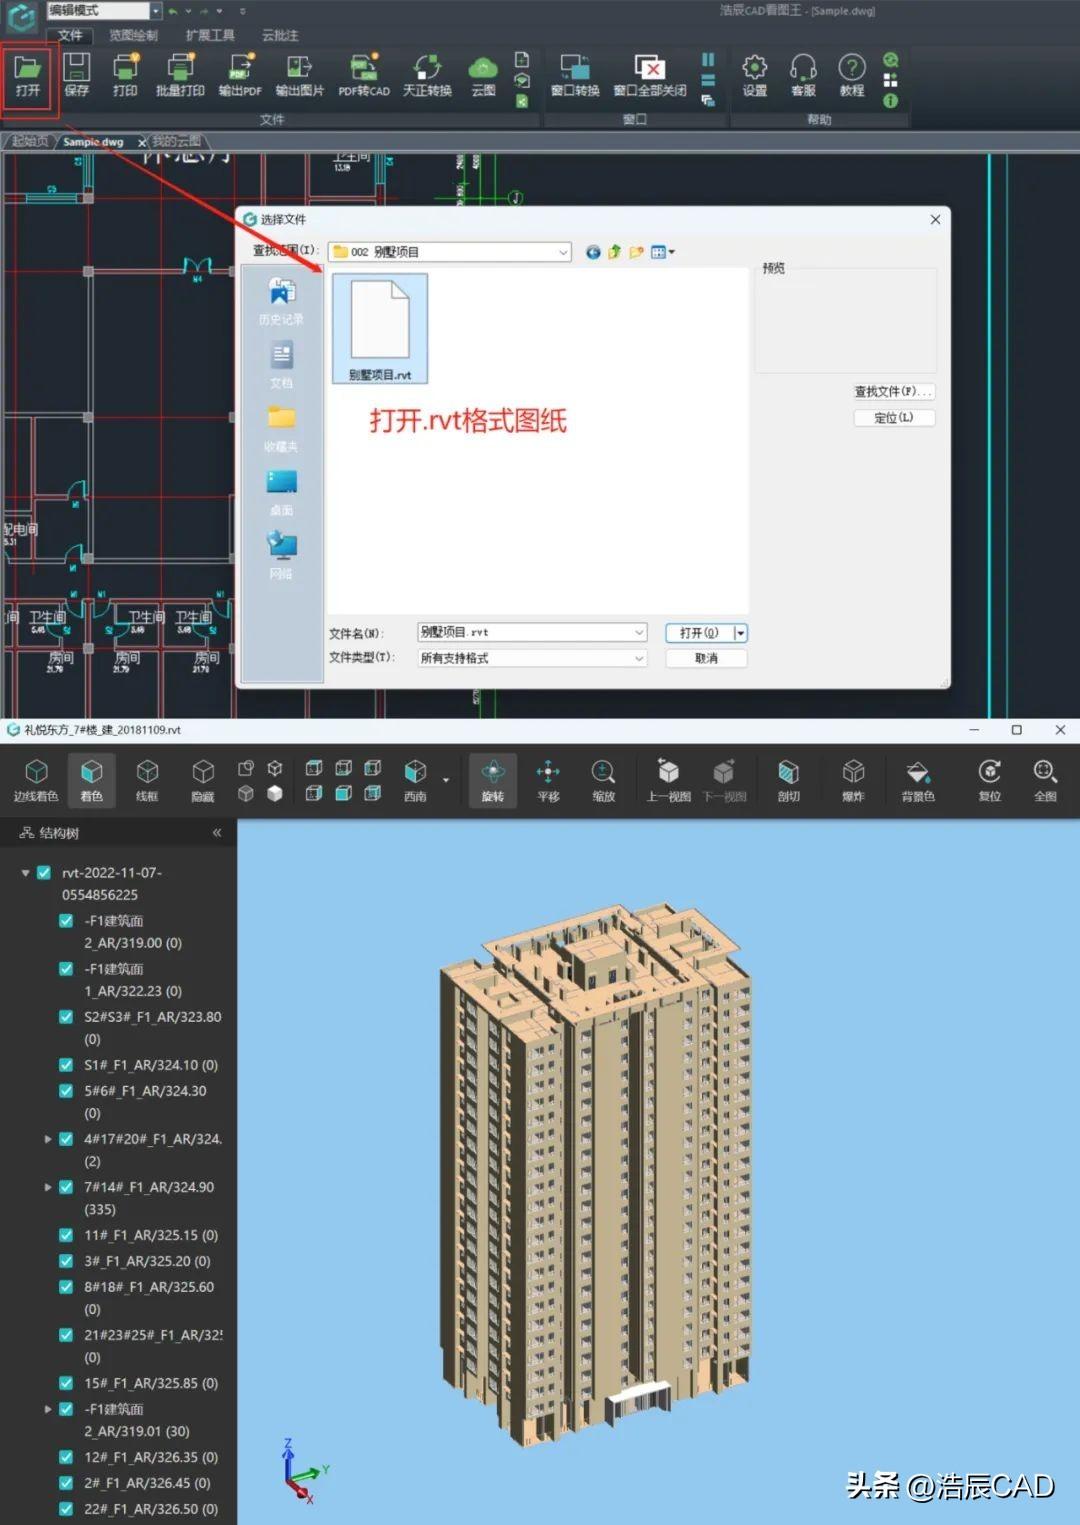Click the 爆炸 explode view tool
The width and height of the screenshot is (1080, 1525).
853,780
